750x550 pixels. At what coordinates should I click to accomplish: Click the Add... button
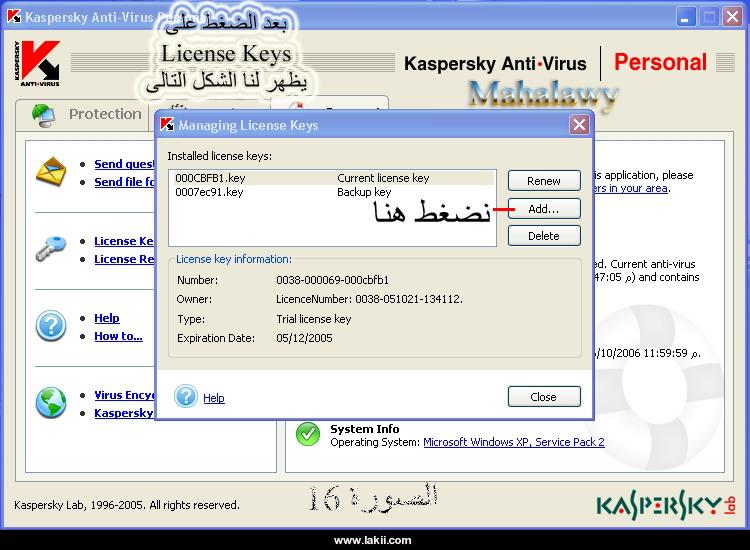[544, 209]
